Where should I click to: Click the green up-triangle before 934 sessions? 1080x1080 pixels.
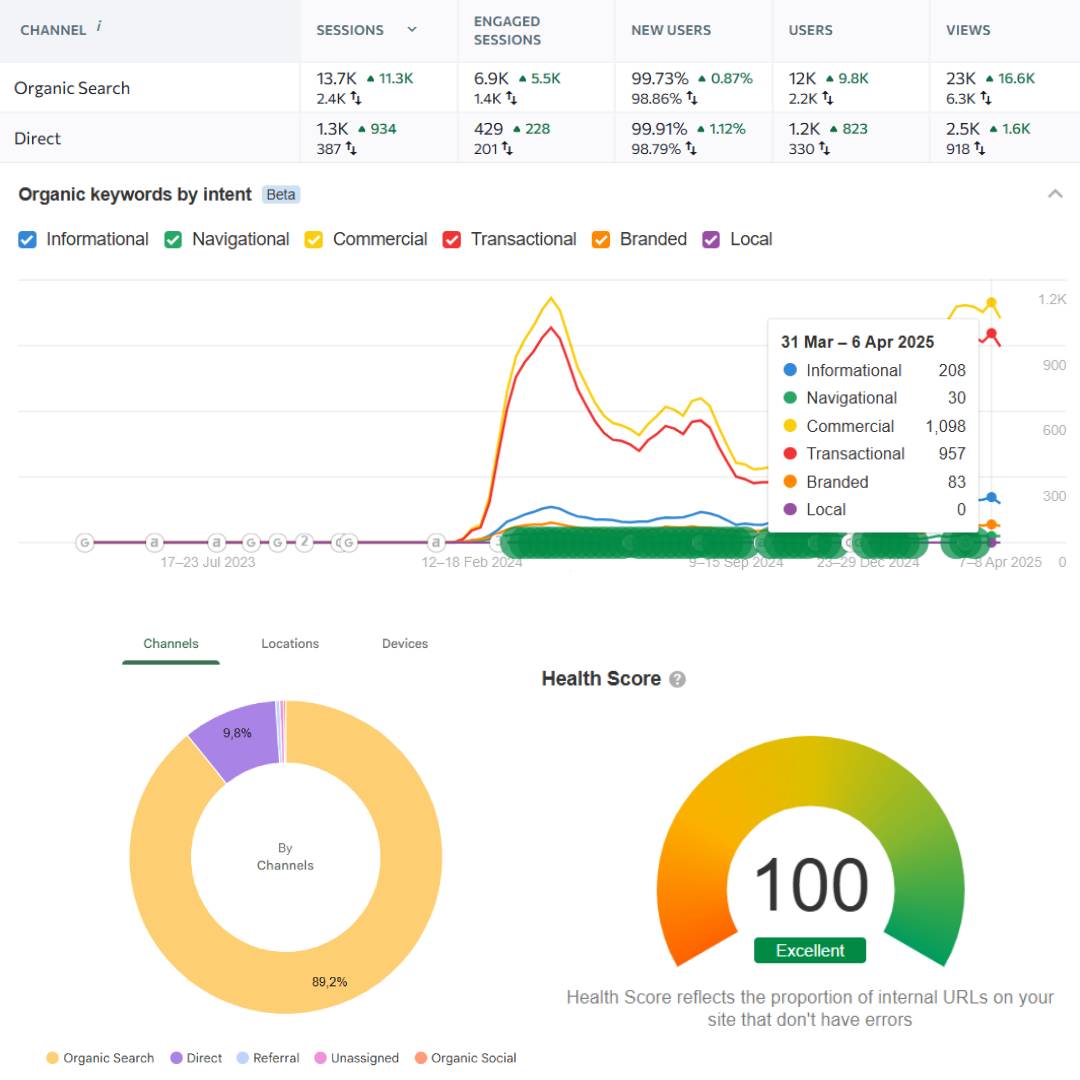362,129
